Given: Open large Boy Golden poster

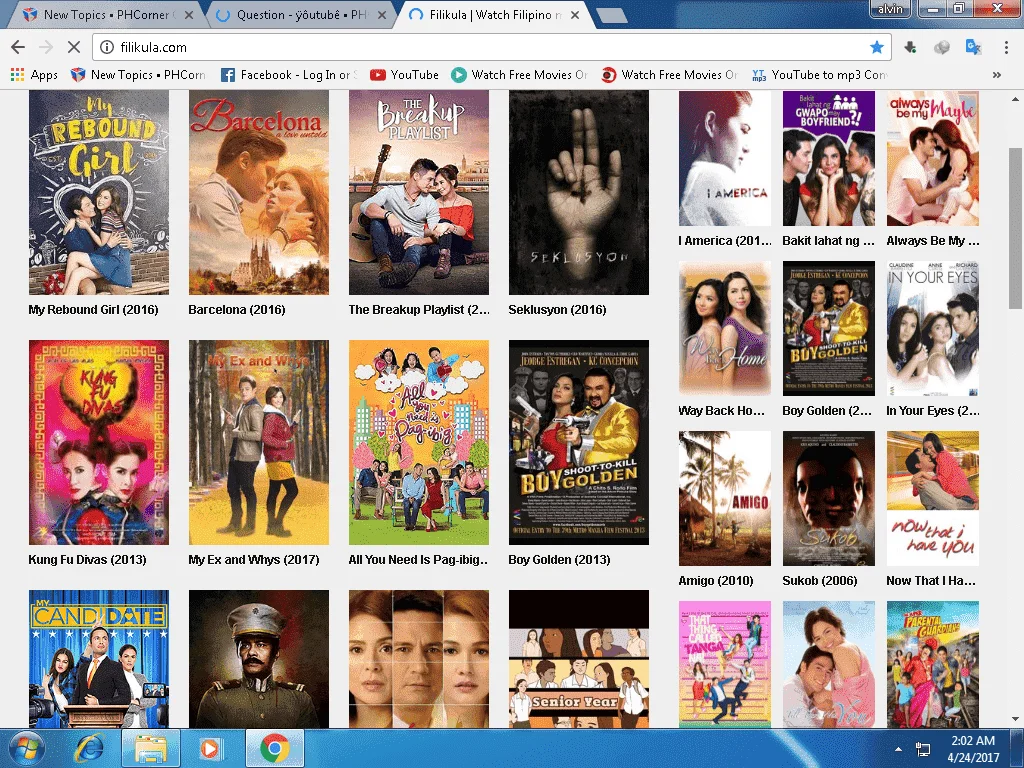Looking at the screenshot, I should [579, 442].
